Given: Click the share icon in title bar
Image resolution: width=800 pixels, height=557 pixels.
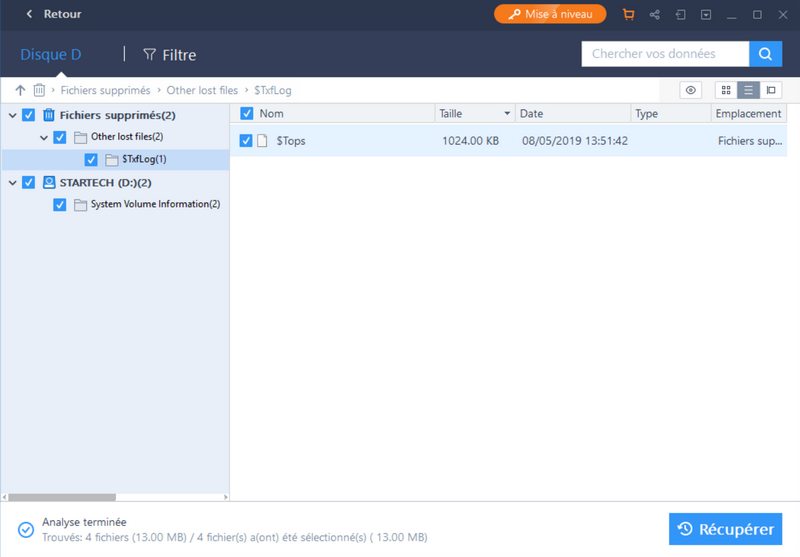Looking at the screenshot, I should (x=655, y=14).
